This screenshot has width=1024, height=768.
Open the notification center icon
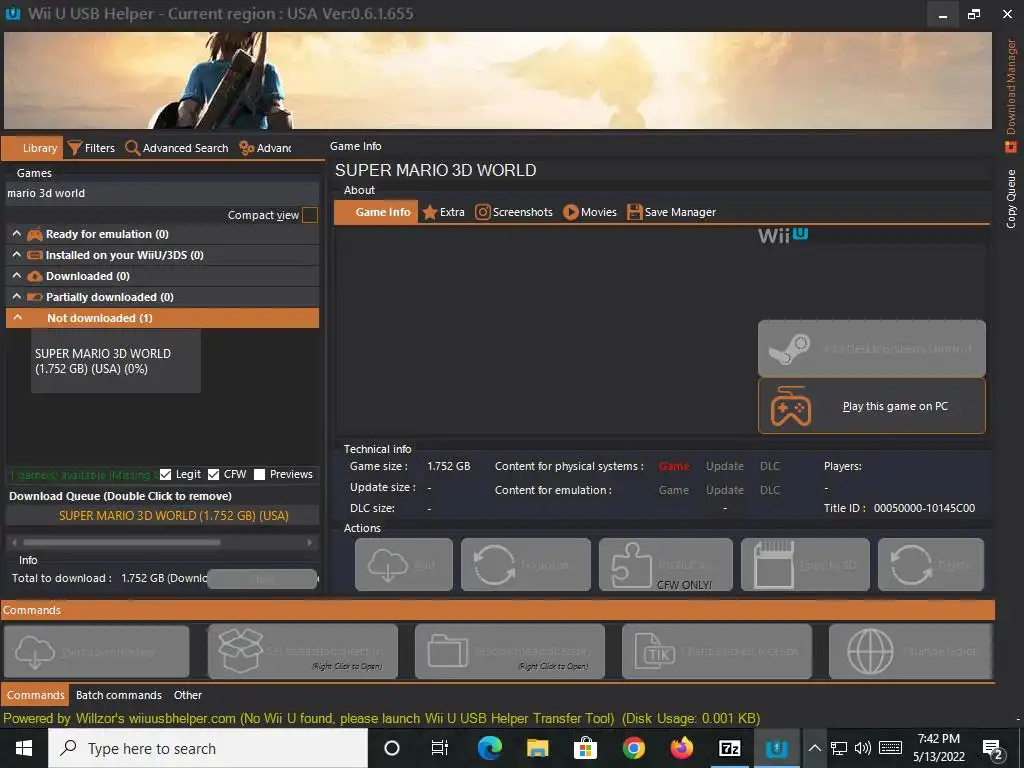(x=993, y=748)
